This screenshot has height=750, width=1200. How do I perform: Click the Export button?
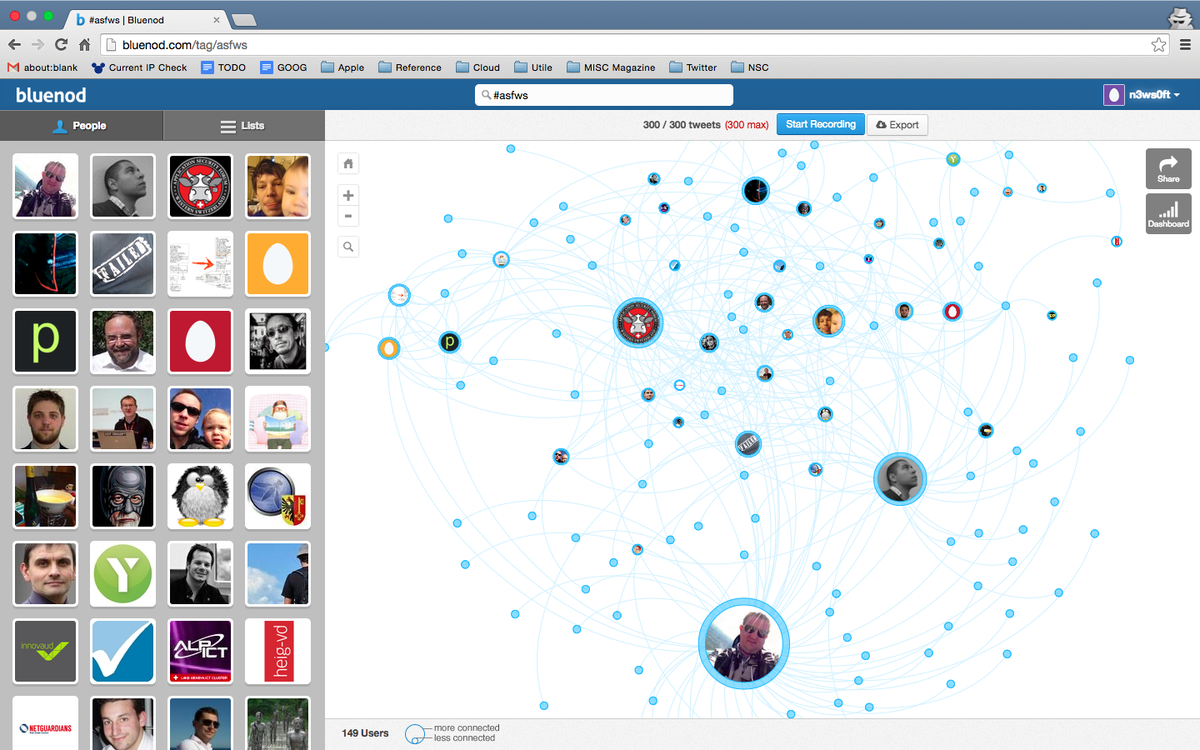tap(896, 125)
